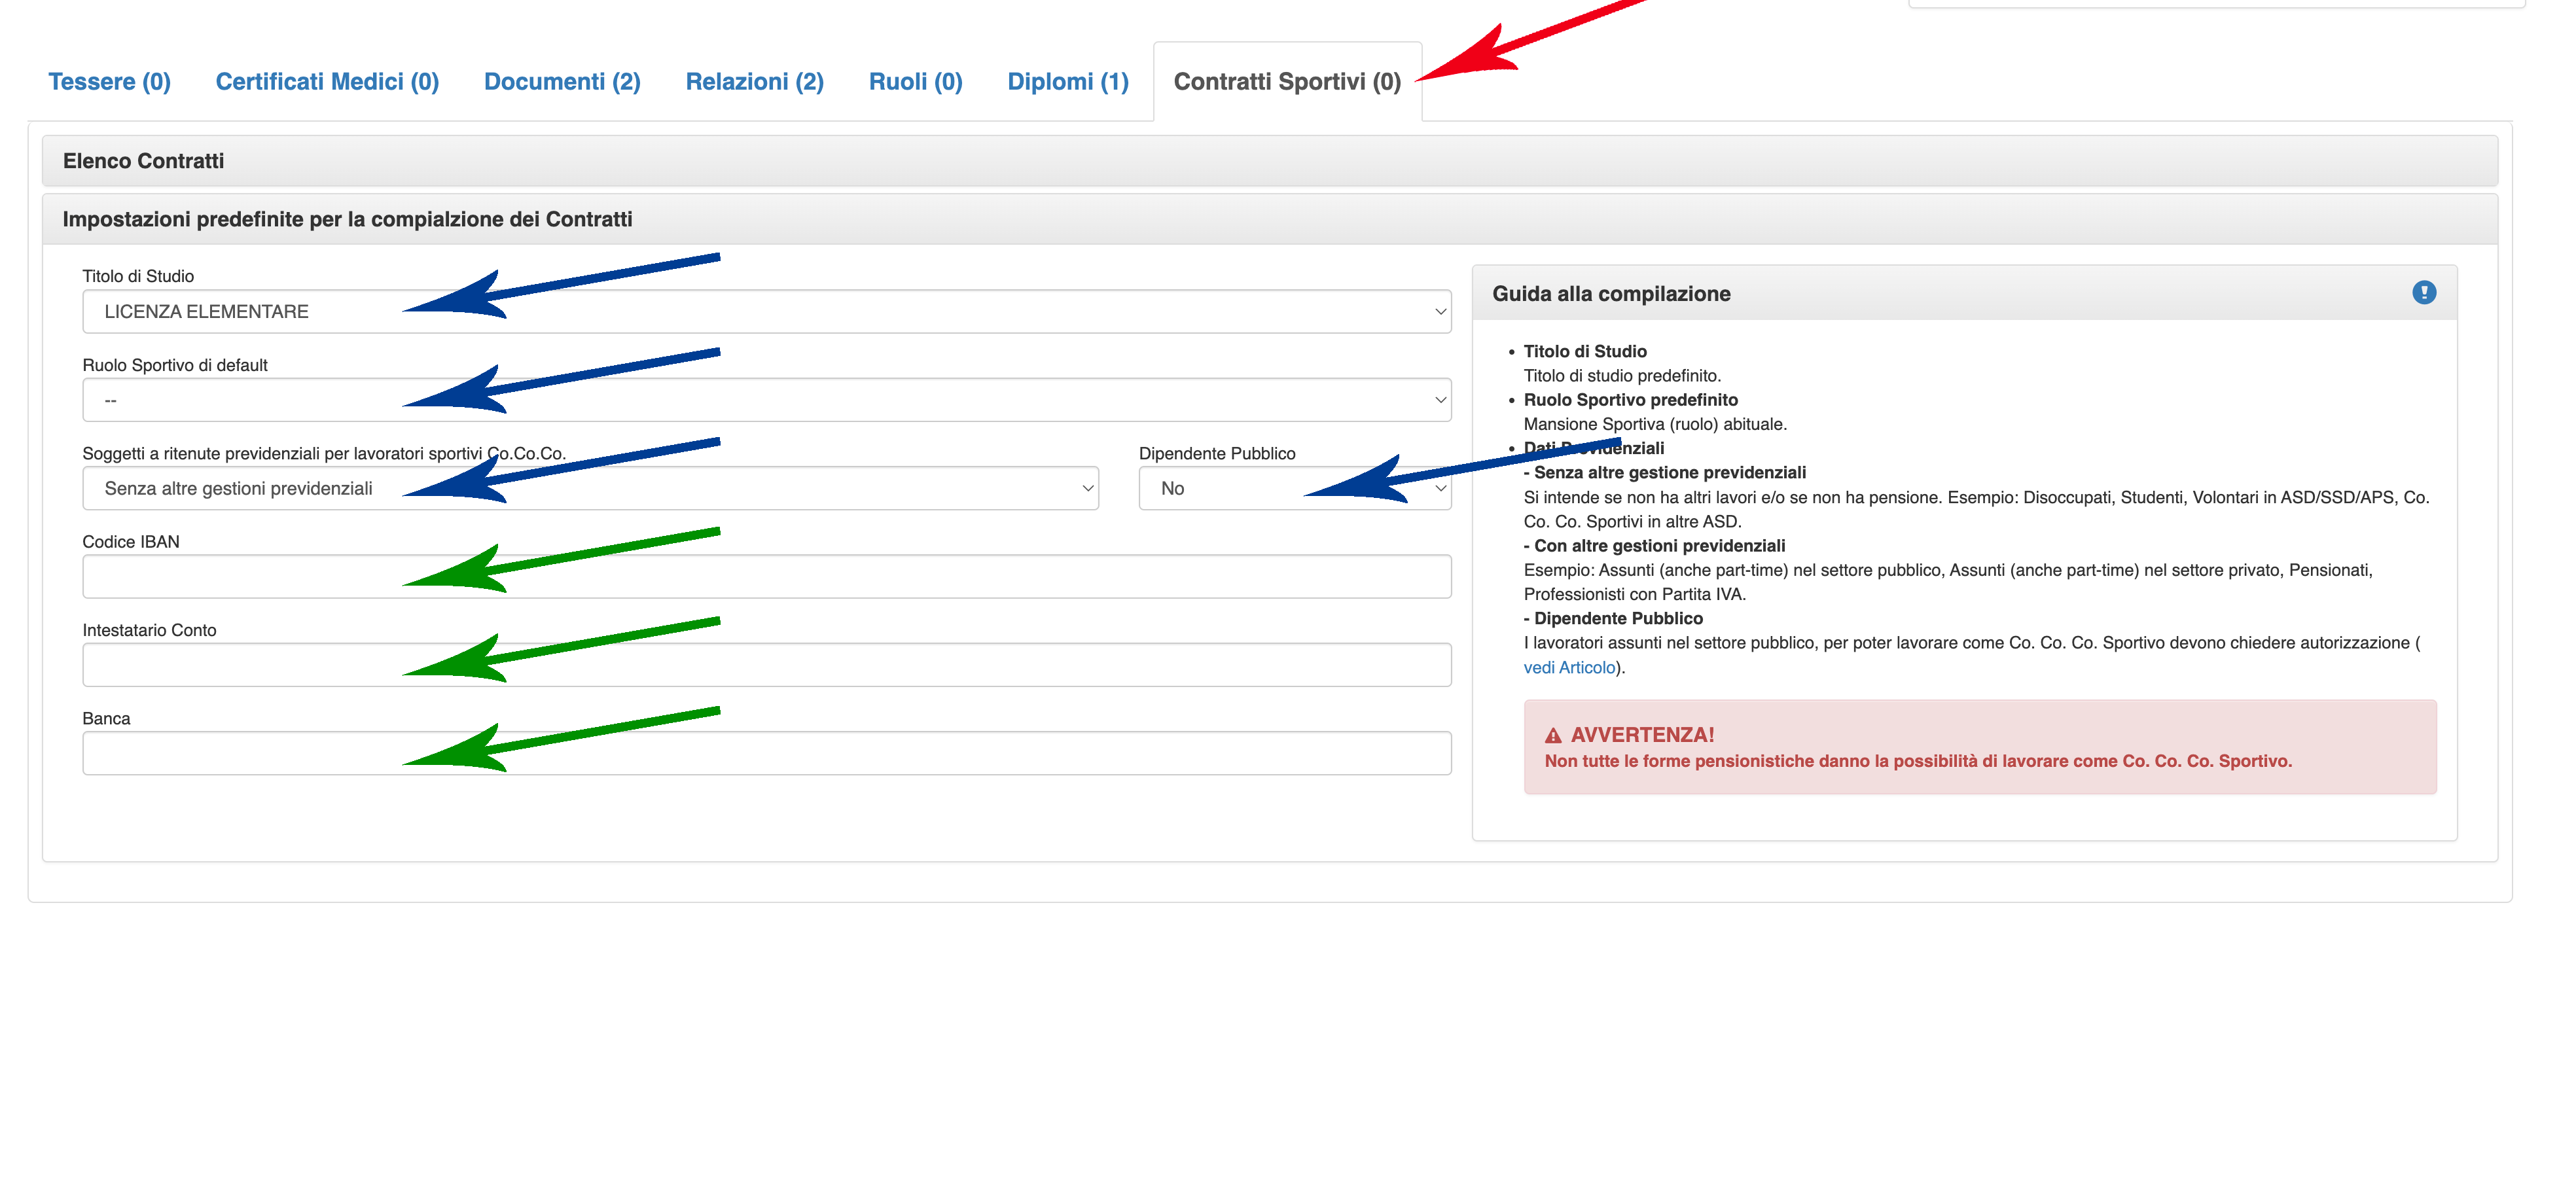The width and height of the screenshot is (2576, 1187).
Task: Switch to the Tessere (0) tab
Action: (109, 81)
